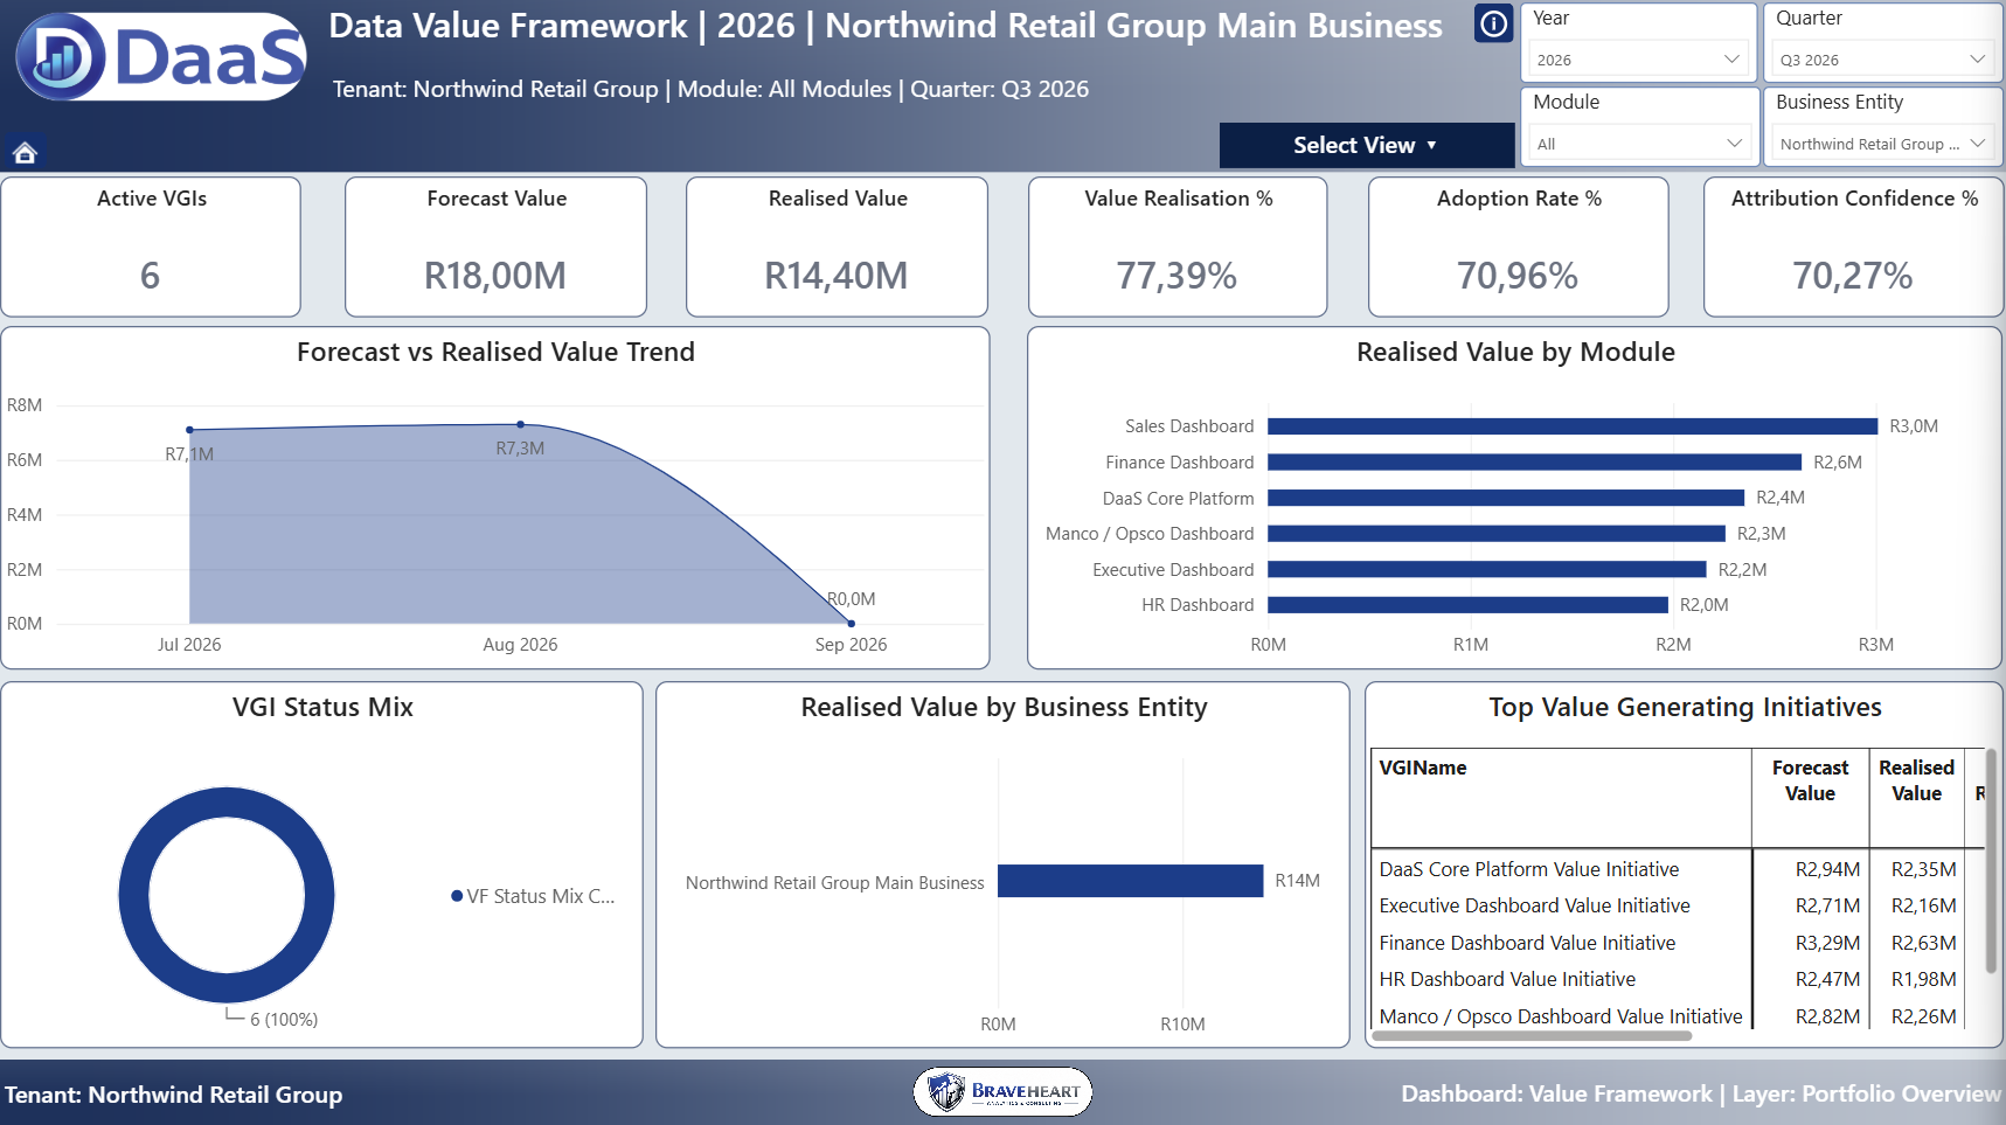Click the HR Dashboard bar
Image resolution: width=2006 pixels, height=1125 pixels.
pos(1468,605)
